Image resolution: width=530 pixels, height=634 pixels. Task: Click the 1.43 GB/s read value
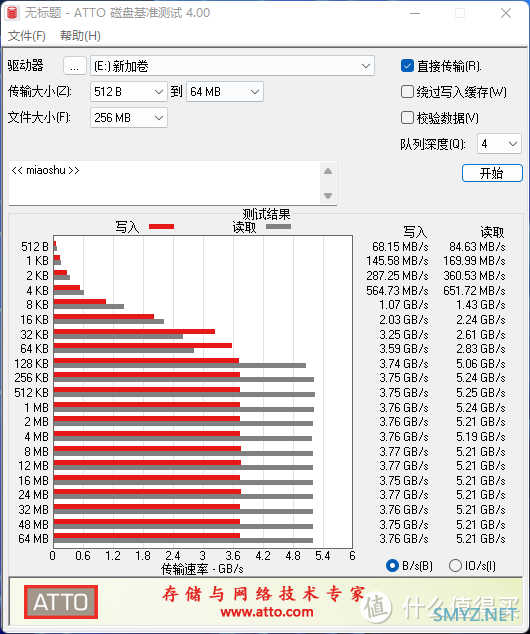click(481, 305)
